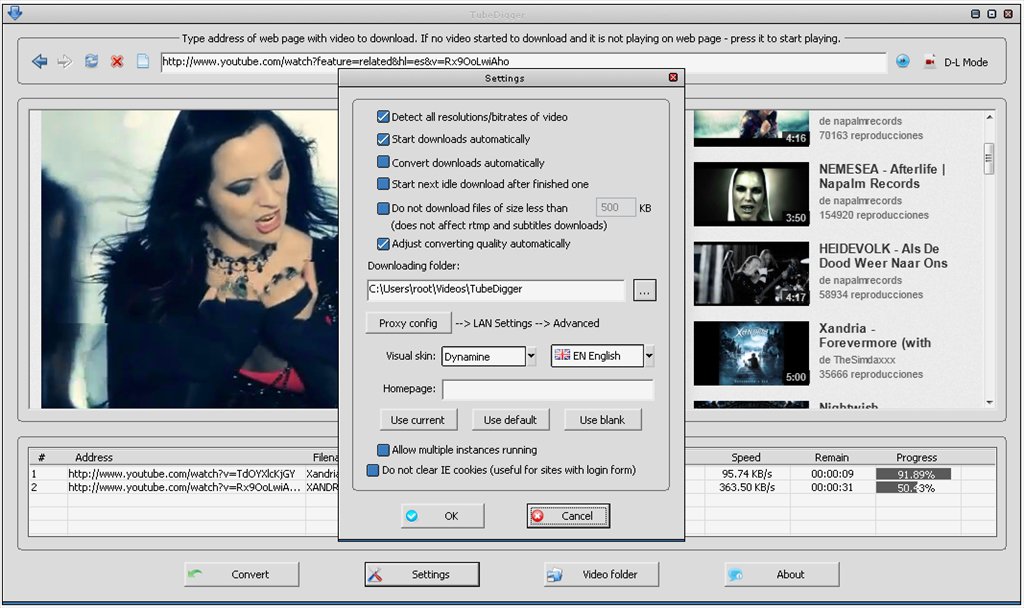Open NEMESEA - Afterlife video thumbnail

point(751,194)
